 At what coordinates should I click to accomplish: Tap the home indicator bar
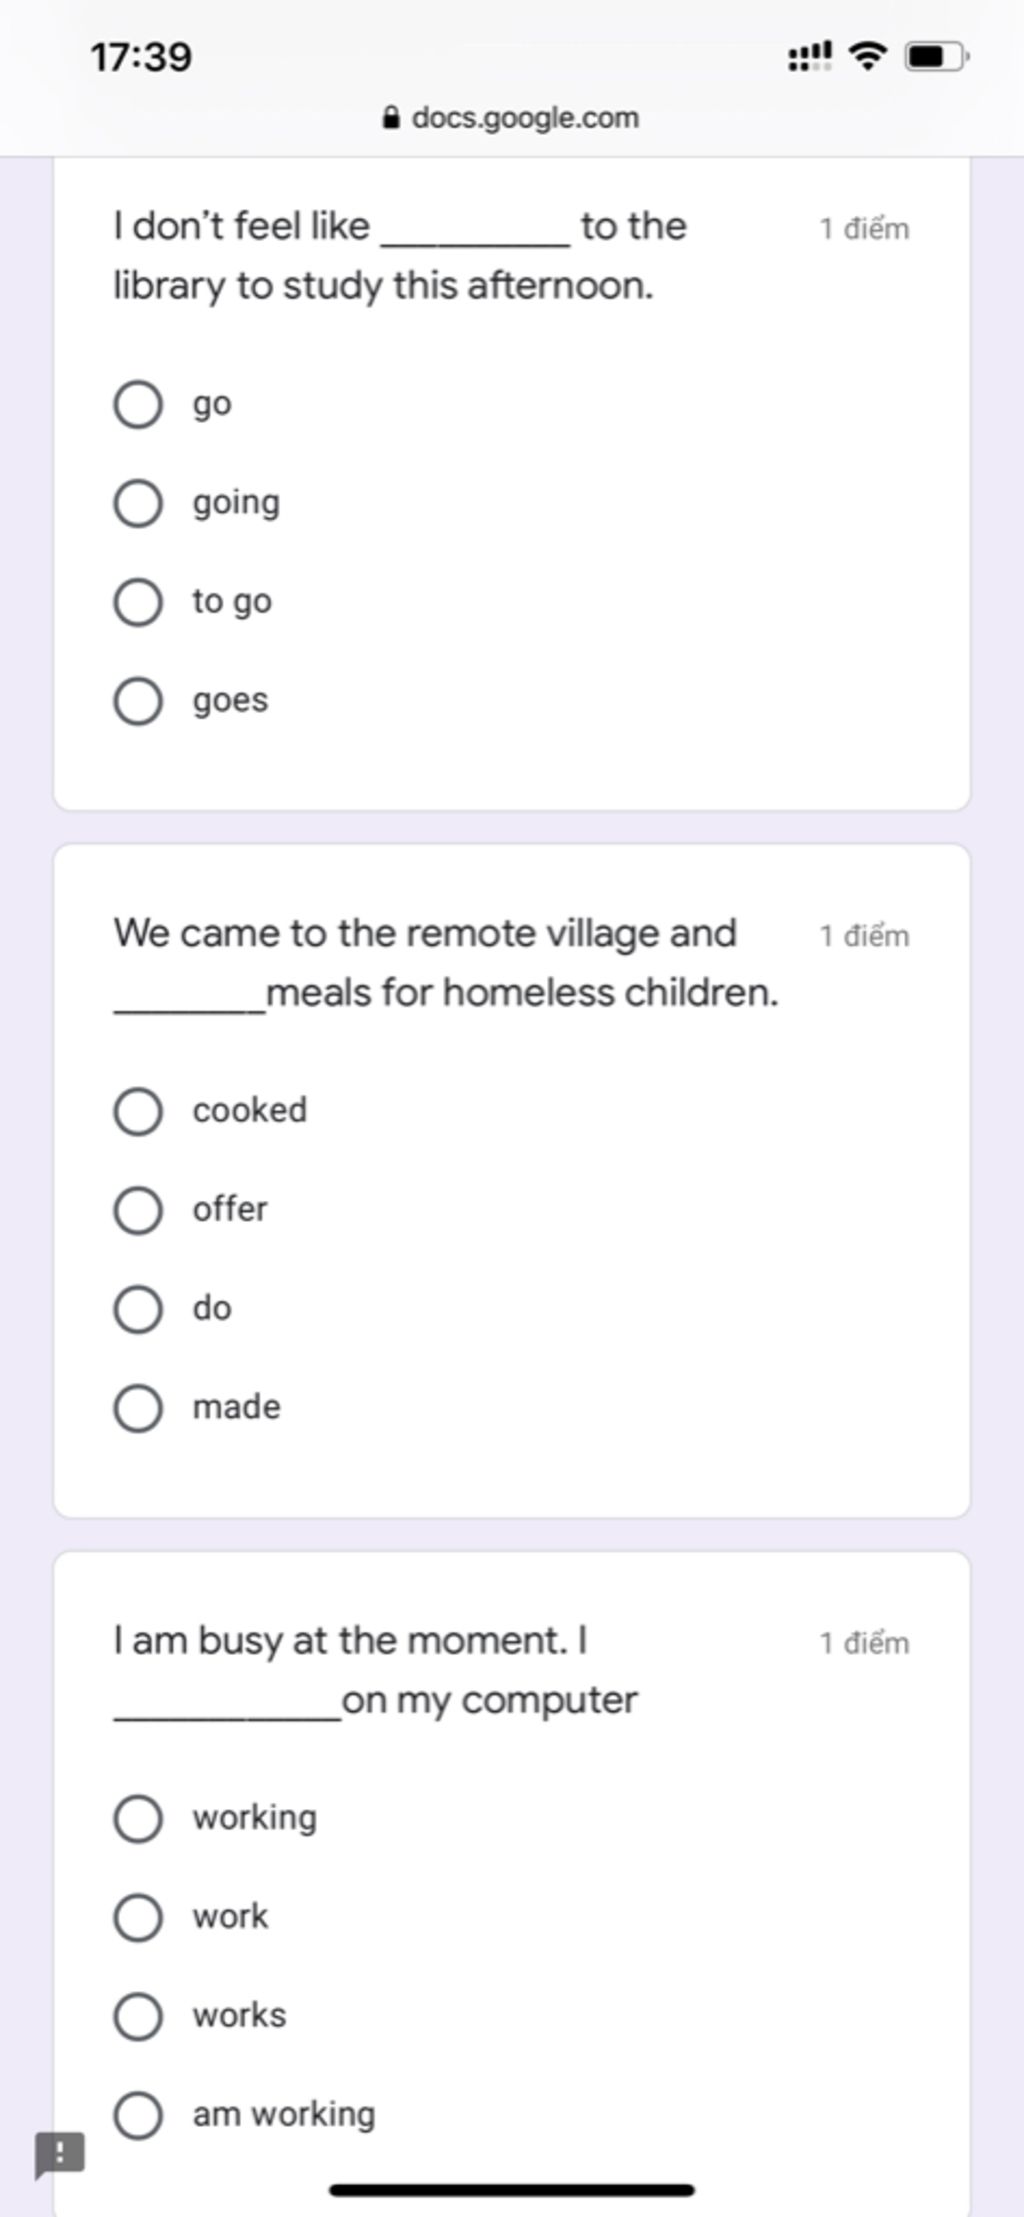[512, 2190]
